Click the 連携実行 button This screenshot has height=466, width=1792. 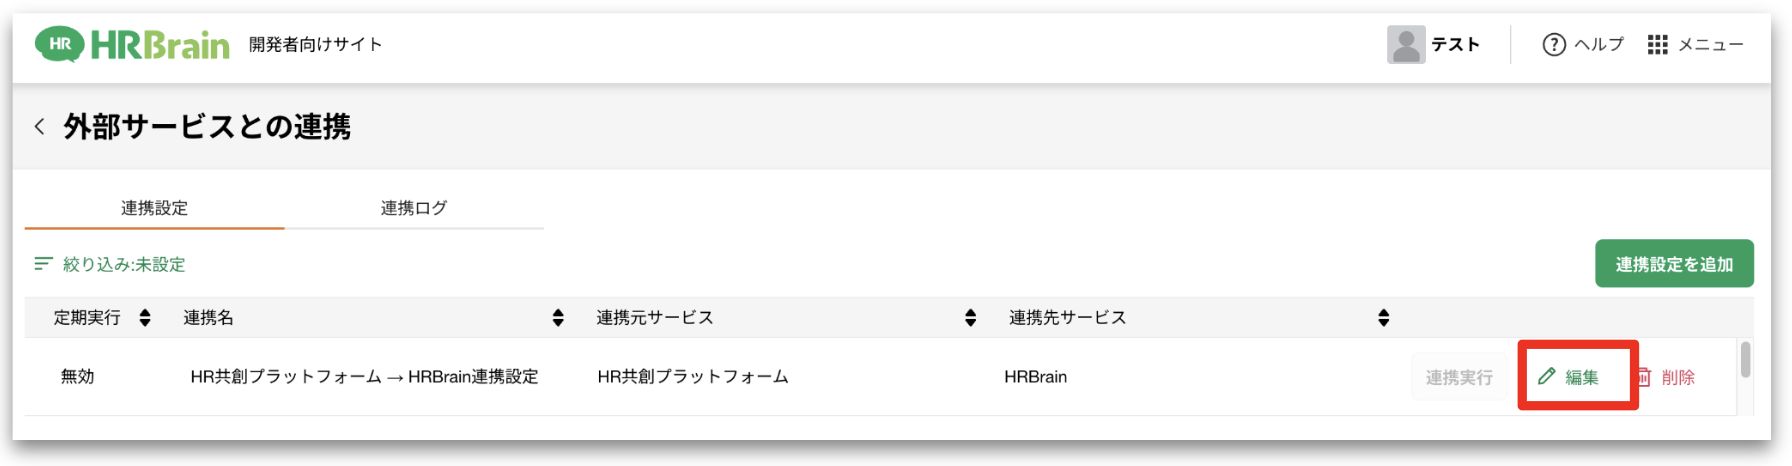1459,377
